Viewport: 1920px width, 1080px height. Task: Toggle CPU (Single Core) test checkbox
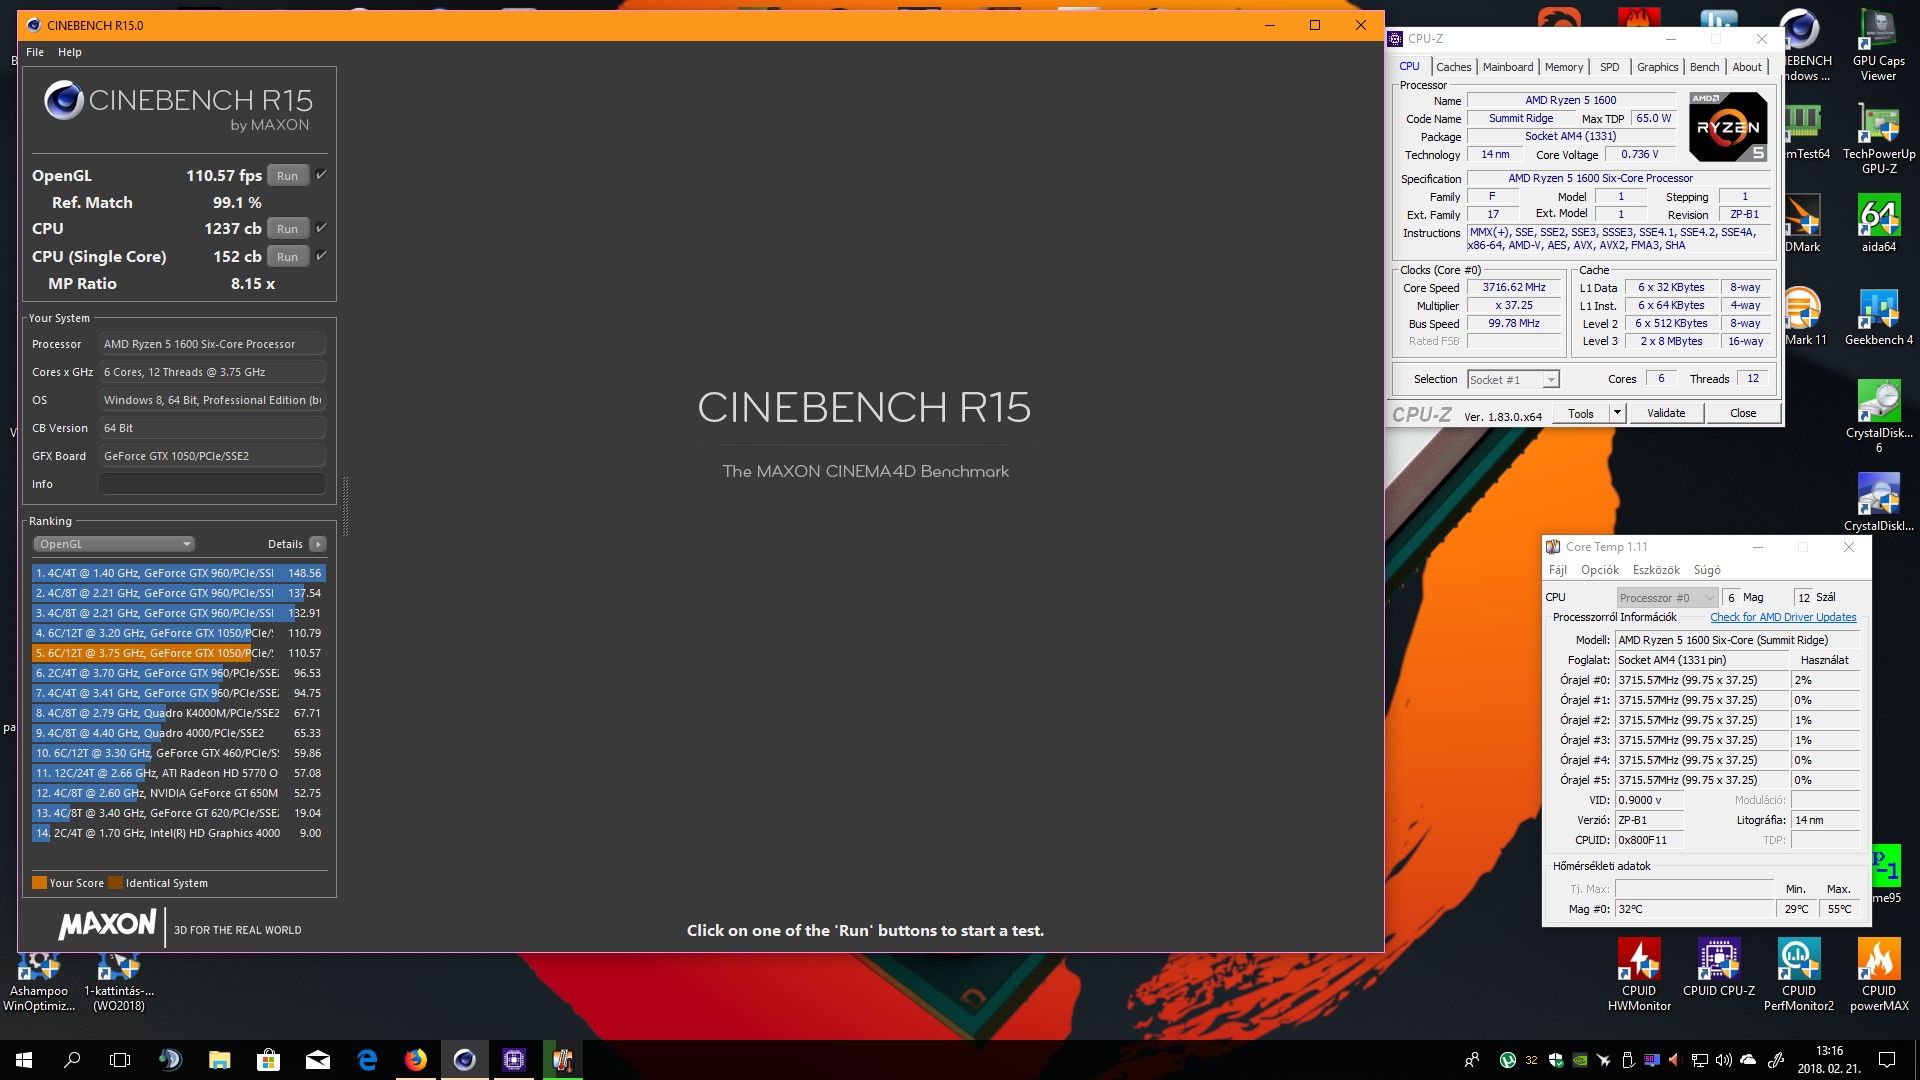[321, 256]
